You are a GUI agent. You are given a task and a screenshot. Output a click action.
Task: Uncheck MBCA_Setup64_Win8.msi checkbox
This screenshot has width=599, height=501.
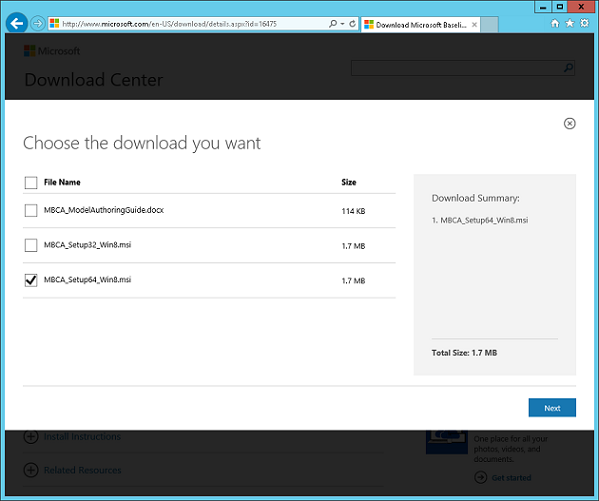[31, 280]
